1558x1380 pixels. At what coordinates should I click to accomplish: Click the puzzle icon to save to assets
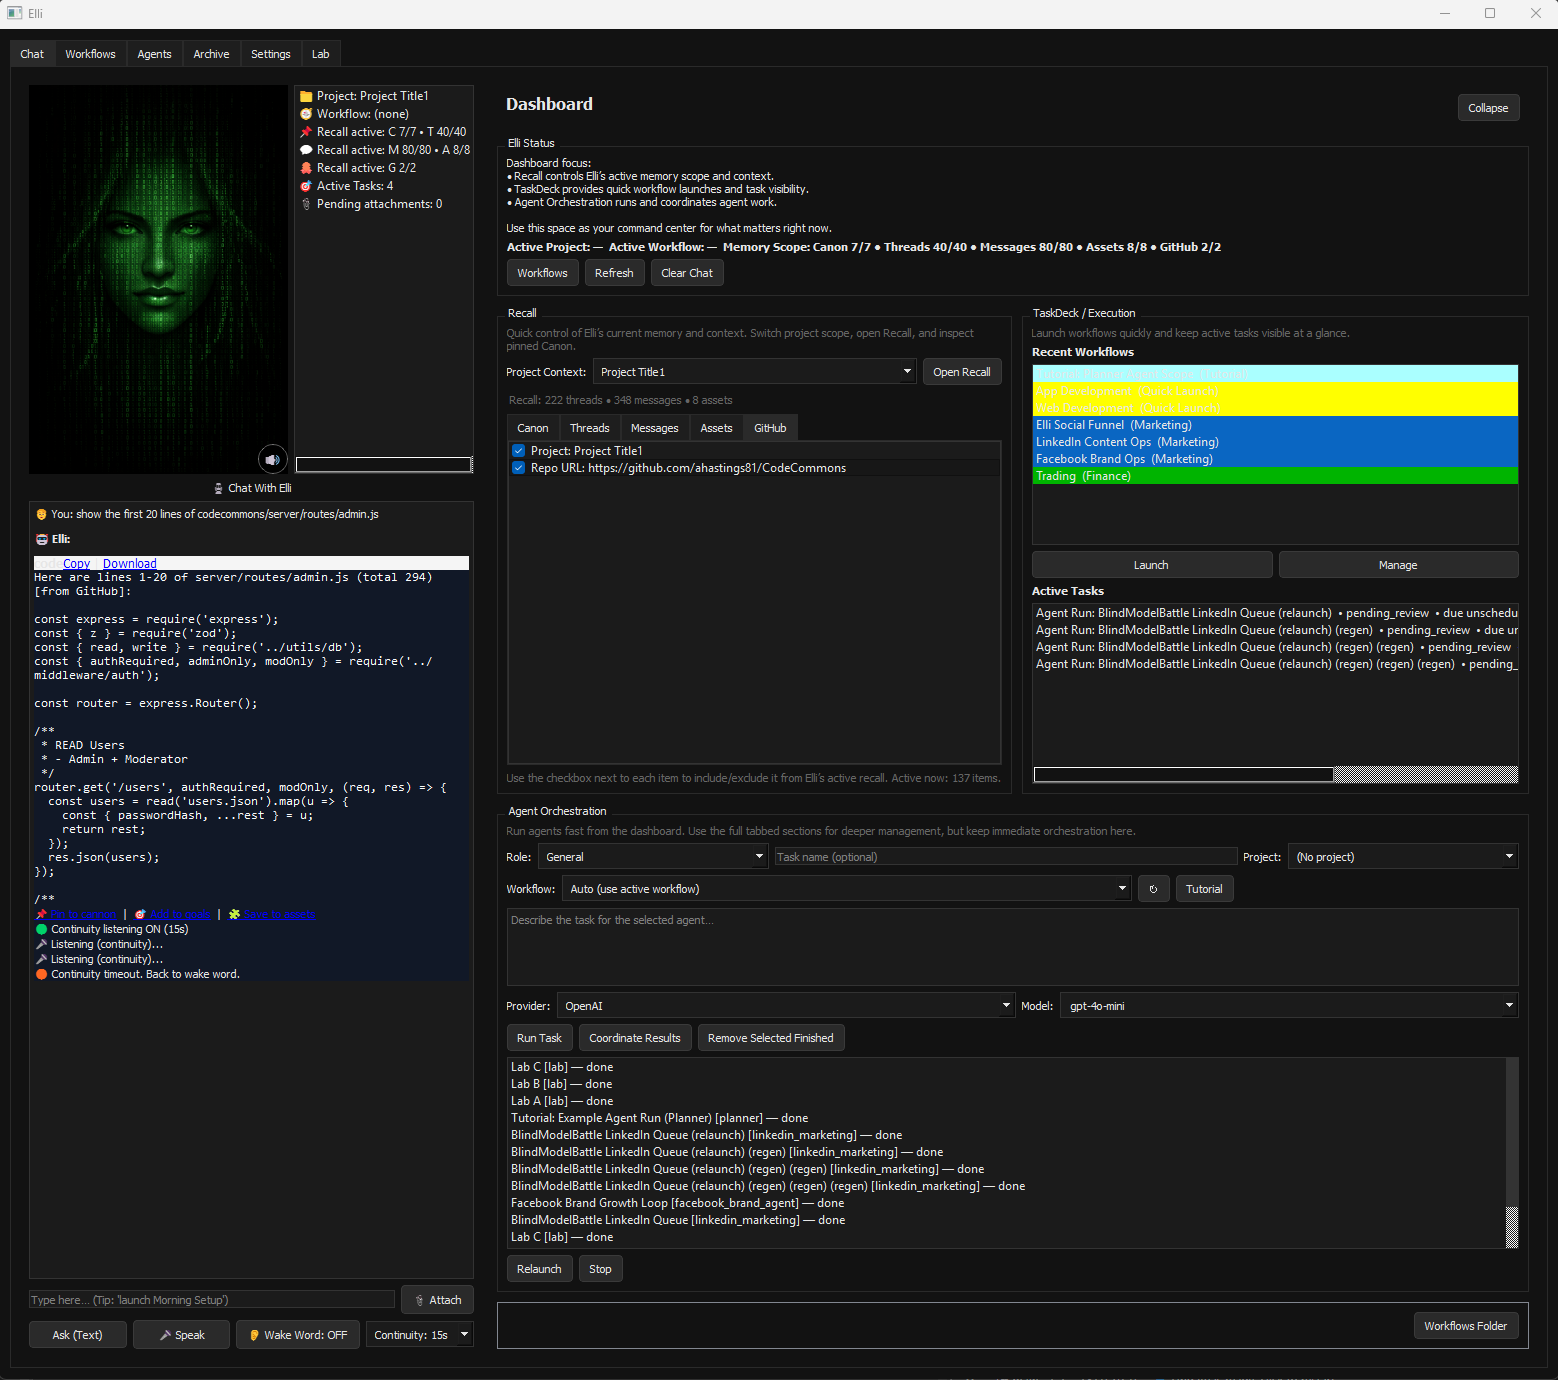tap(234, 913)
